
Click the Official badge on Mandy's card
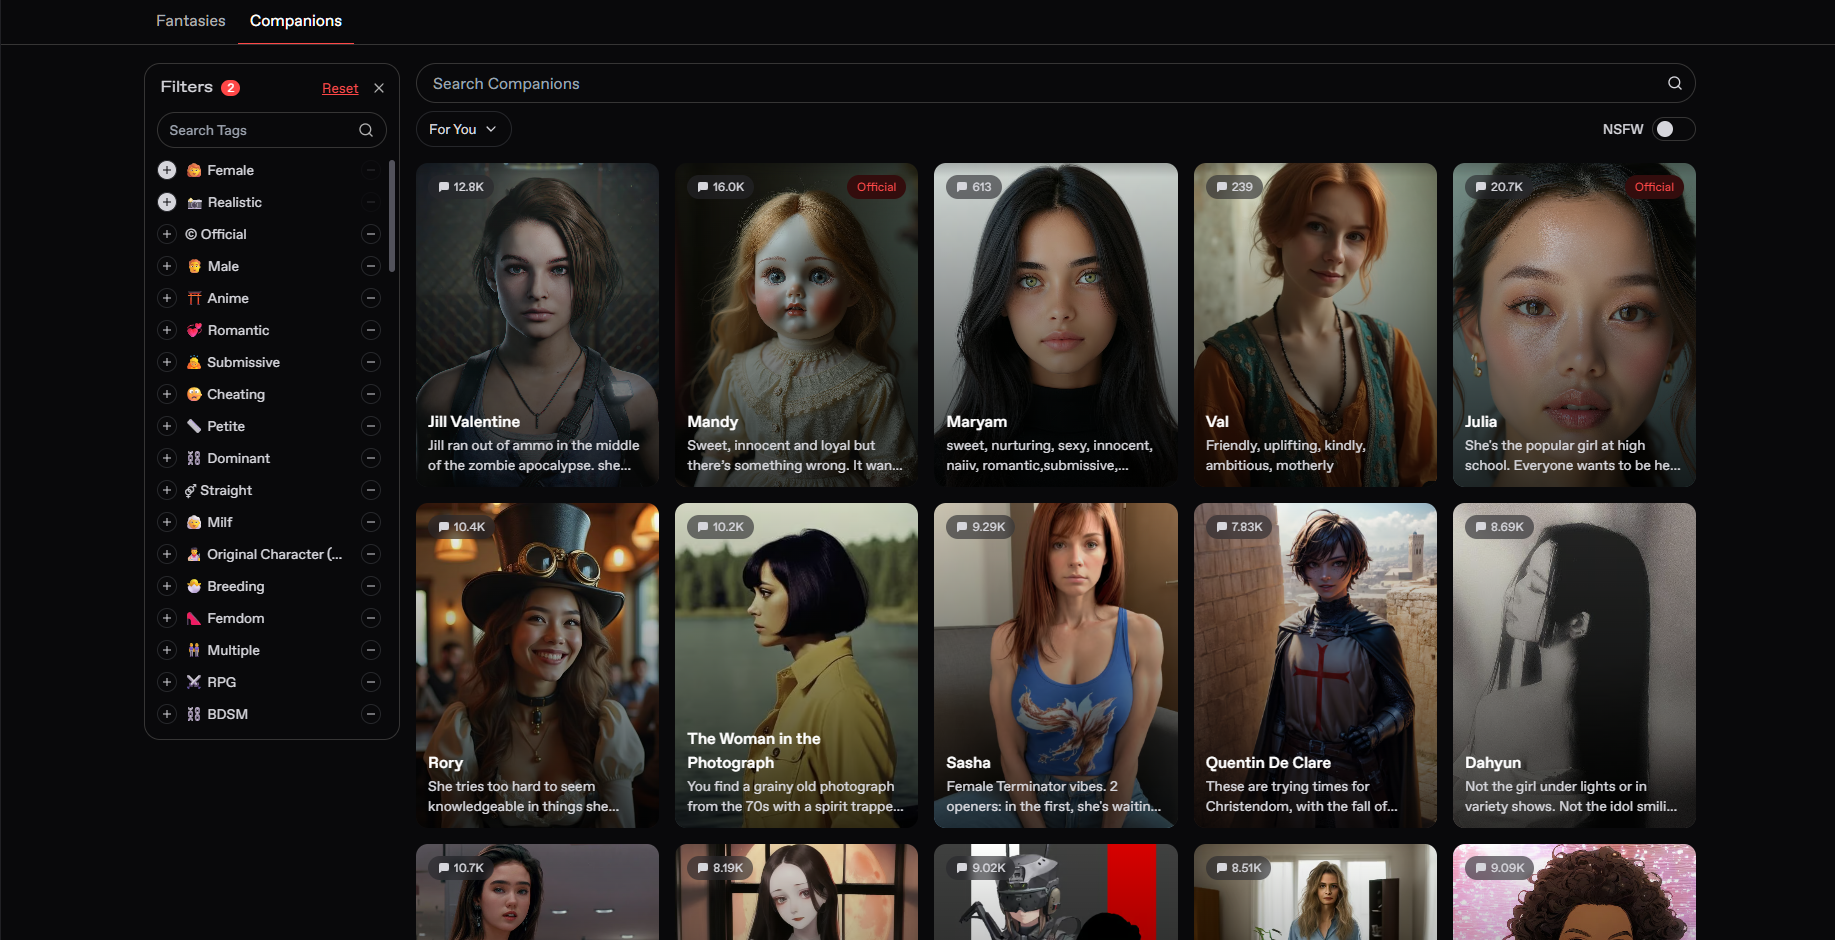(x=876, y=187)
